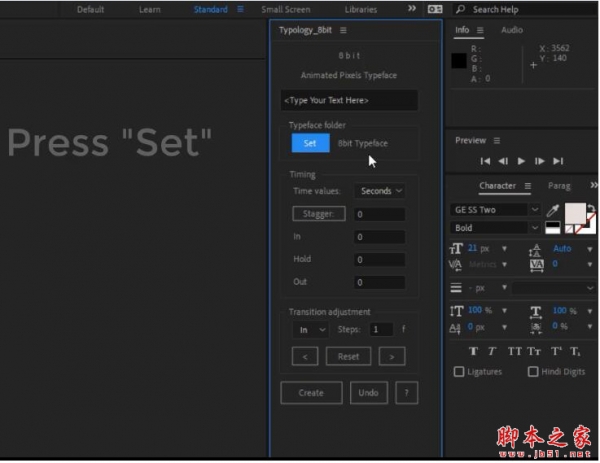Click the Steps value field
The width and height of the screenshot is (600, 463).
pyautogui.click(x=381, y=330)
